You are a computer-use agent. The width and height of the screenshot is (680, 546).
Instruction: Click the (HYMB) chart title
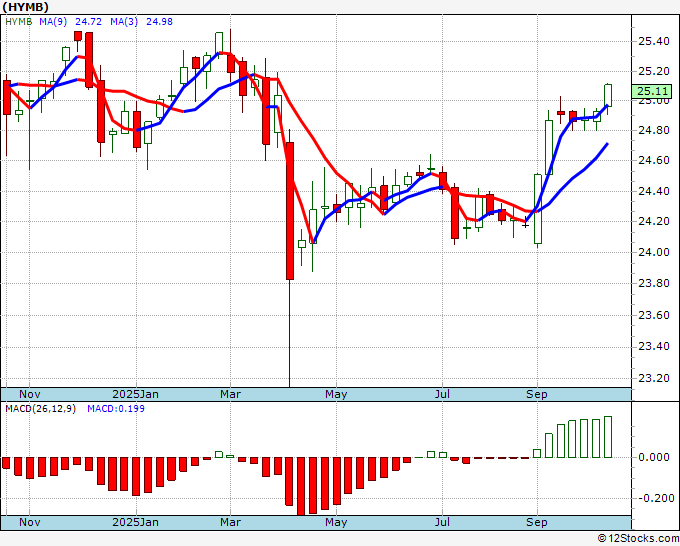[x=26, y=7]
